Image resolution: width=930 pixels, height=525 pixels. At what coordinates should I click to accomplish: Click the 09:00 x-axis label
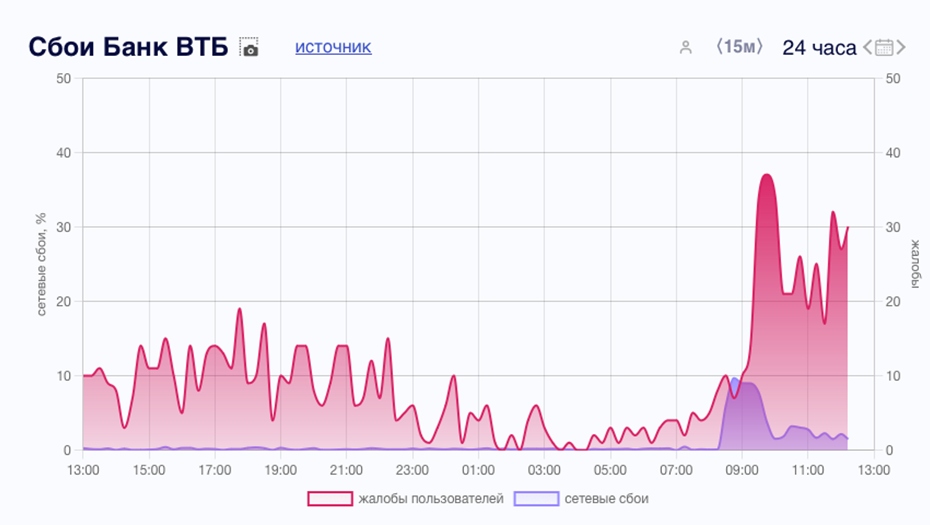742,470
